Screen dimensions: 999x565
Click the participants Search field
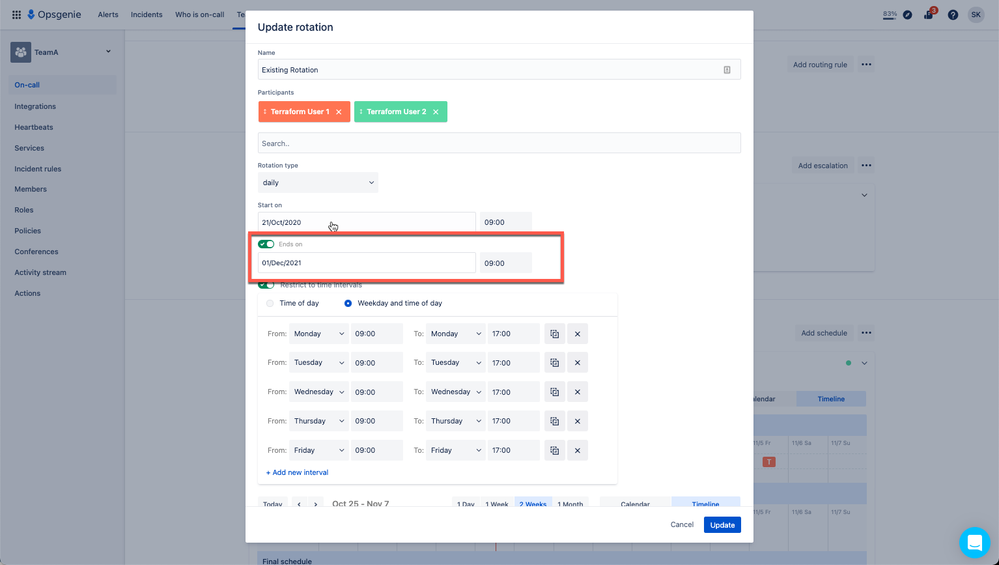click(x=499, y=143)
